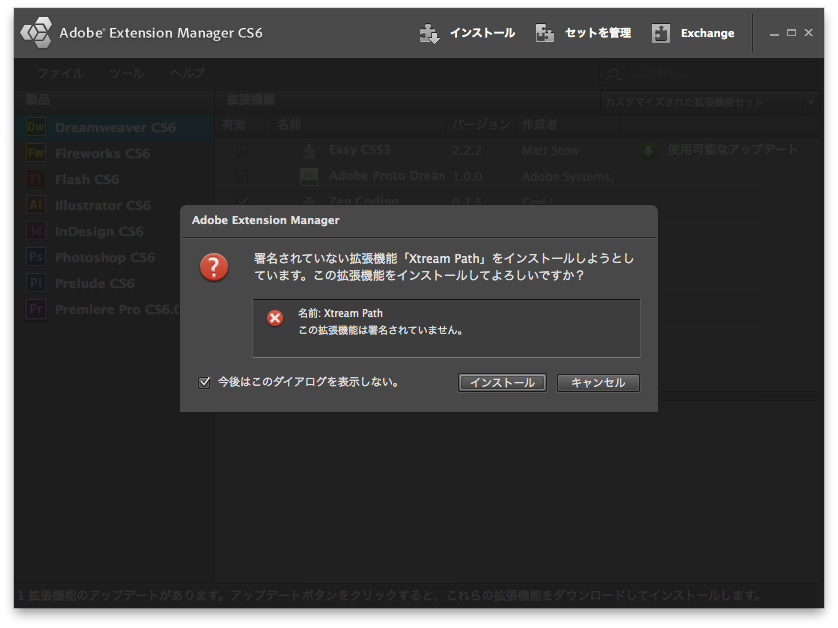Click version 1.0.0 cell

(467, 176)
